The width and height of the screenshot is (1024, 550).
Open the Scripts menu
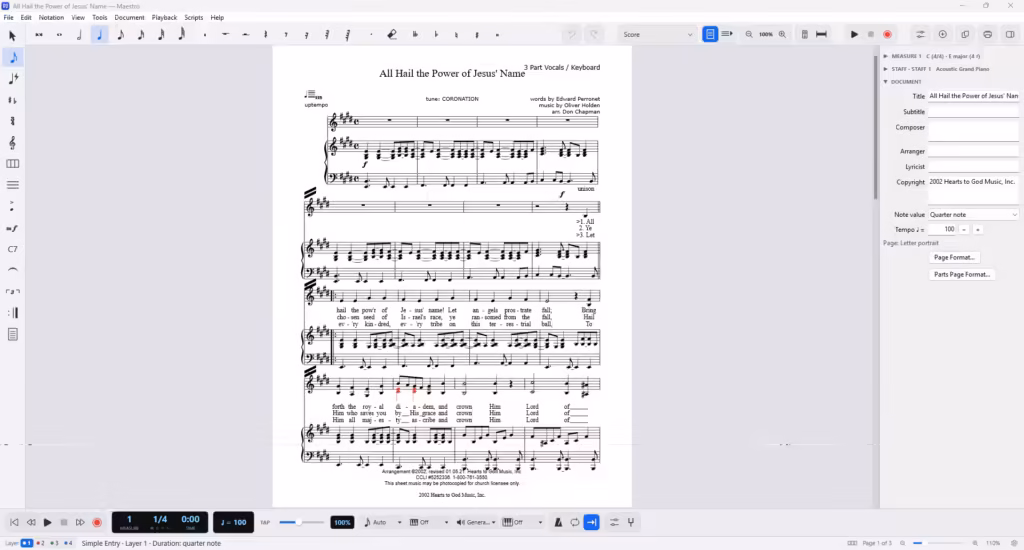click(x=193, y=18)
